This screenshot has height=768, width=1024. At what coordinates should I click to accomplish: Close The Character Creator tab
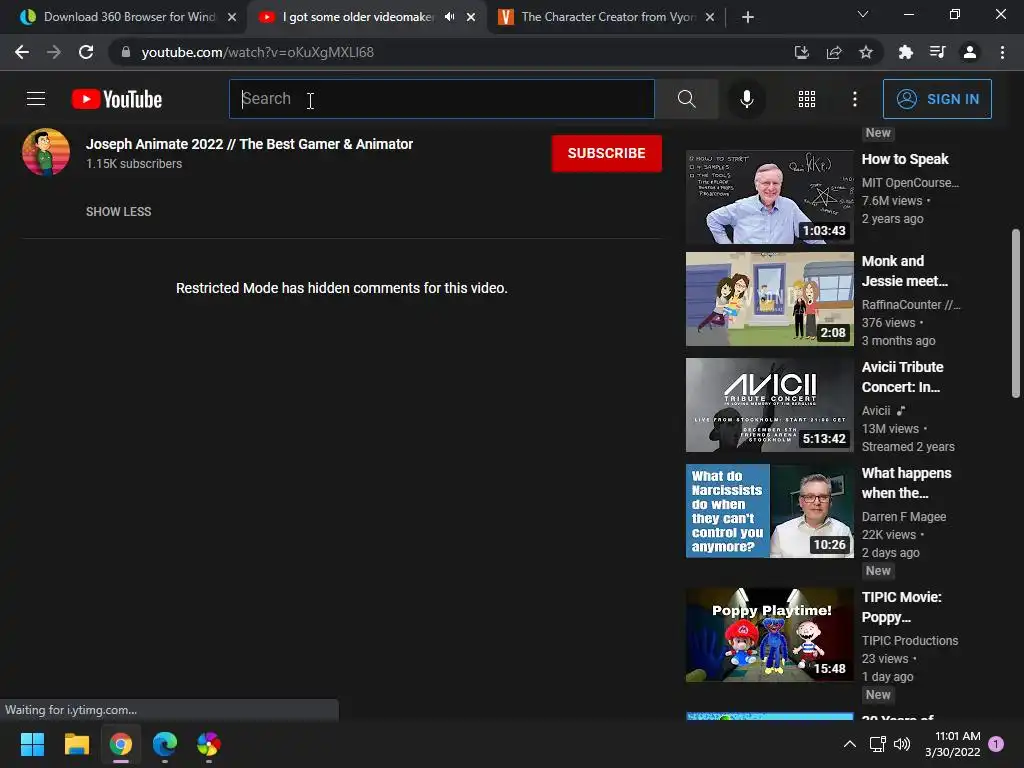710,17
